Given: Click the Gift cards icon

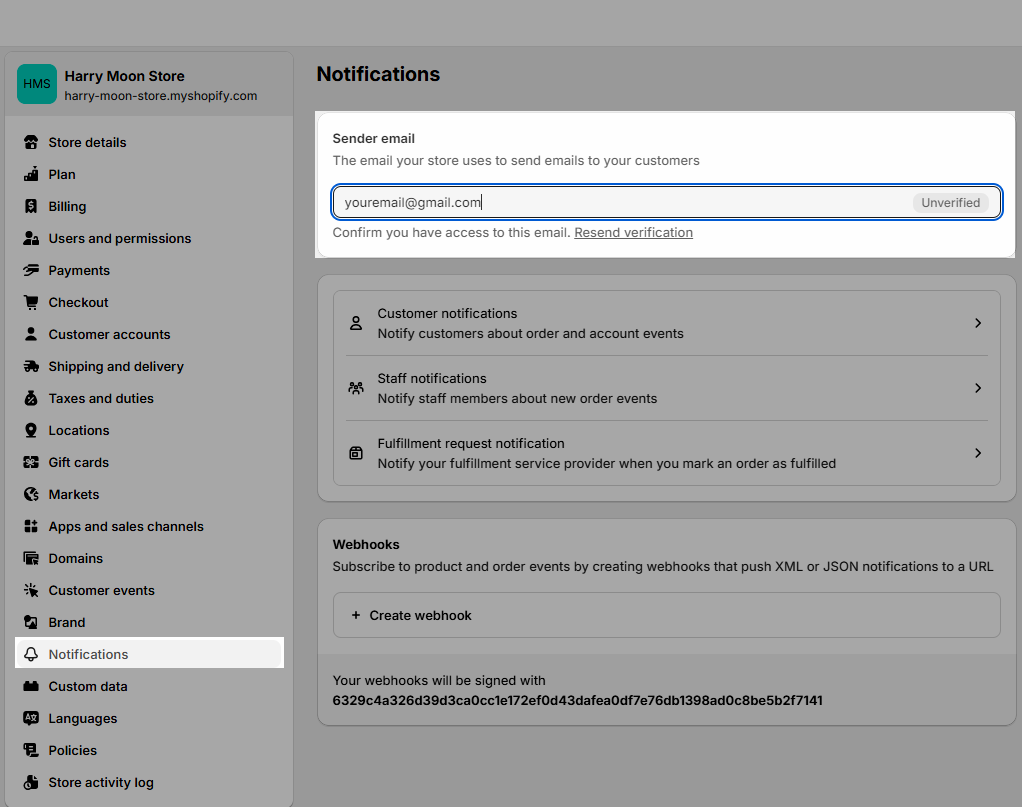Looking at the screenshot, I should (x=31, y=462).
